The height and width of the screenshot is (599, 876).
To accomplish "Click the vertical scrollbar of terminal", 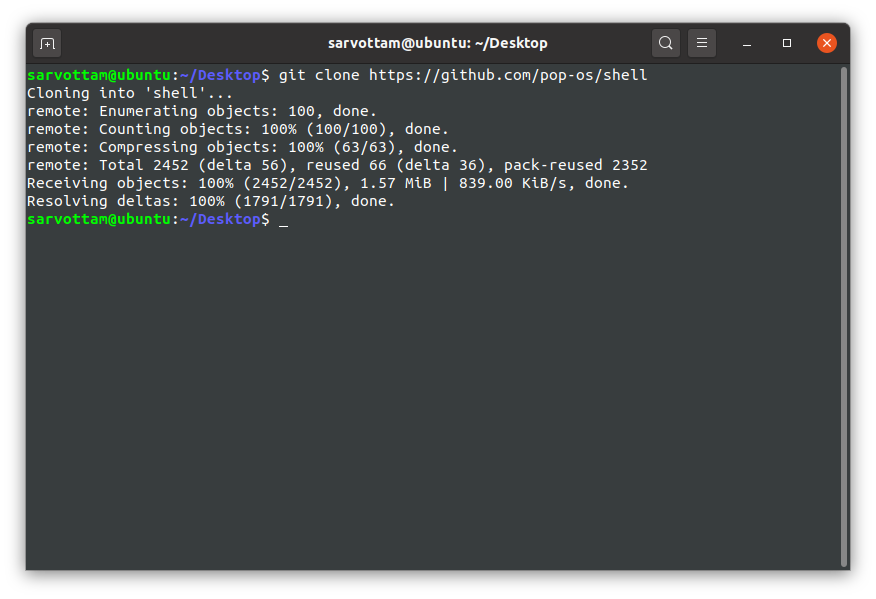I will click(844, 317).
